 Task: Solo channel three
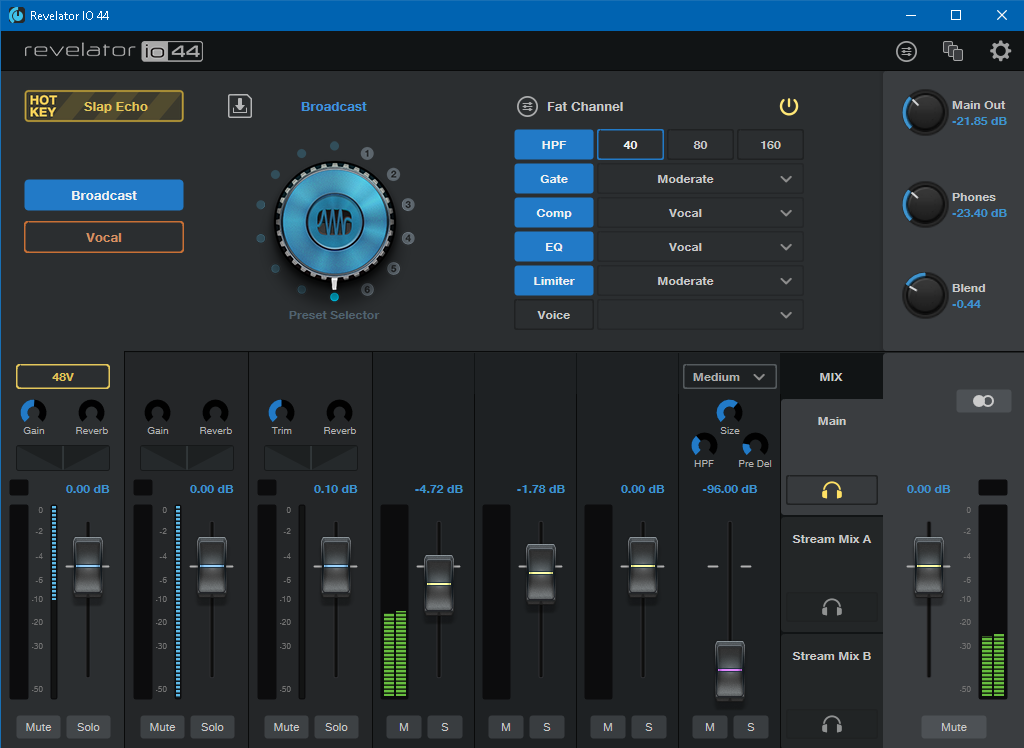pos(336,726)
